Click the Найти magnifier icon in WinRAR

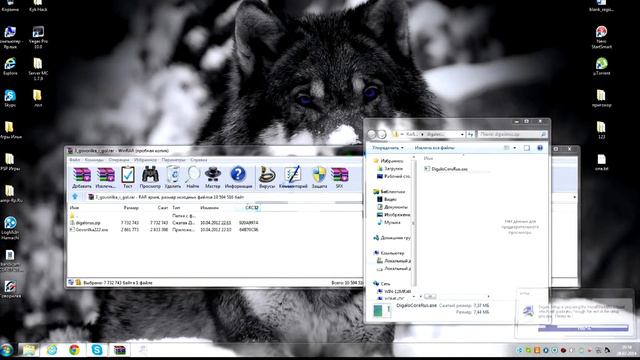tap(193, 178)
